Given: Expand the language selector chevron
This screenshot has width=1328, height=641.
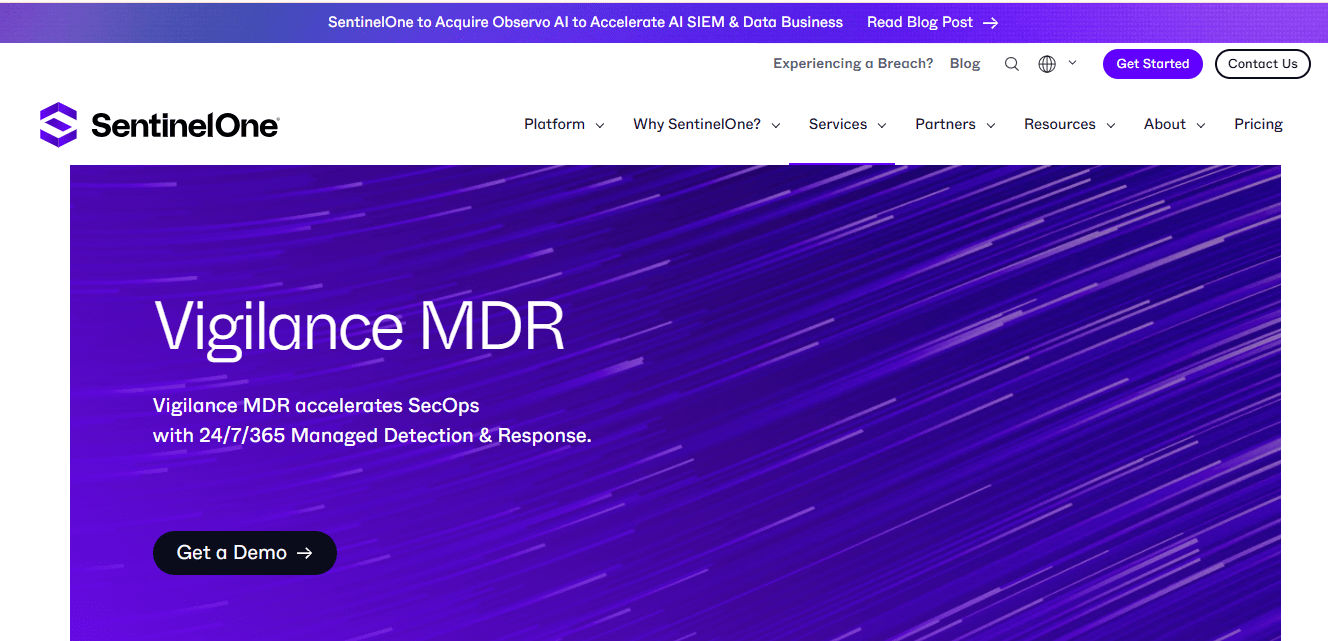Looking at the screenshot, I should pyautogui.click(x=1073, y=63).
